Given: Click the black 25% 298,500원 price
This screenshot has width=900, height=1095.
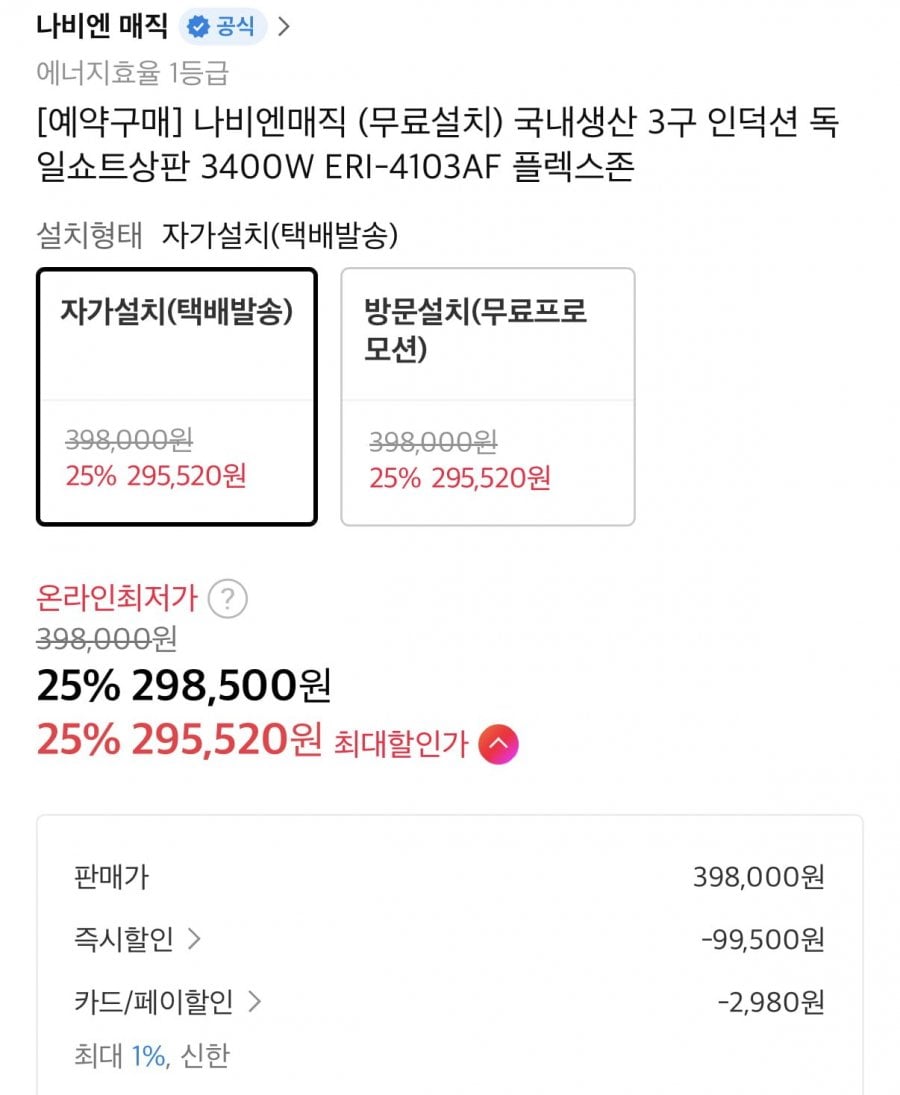Looking at the screenshot, I should point(184,686).
